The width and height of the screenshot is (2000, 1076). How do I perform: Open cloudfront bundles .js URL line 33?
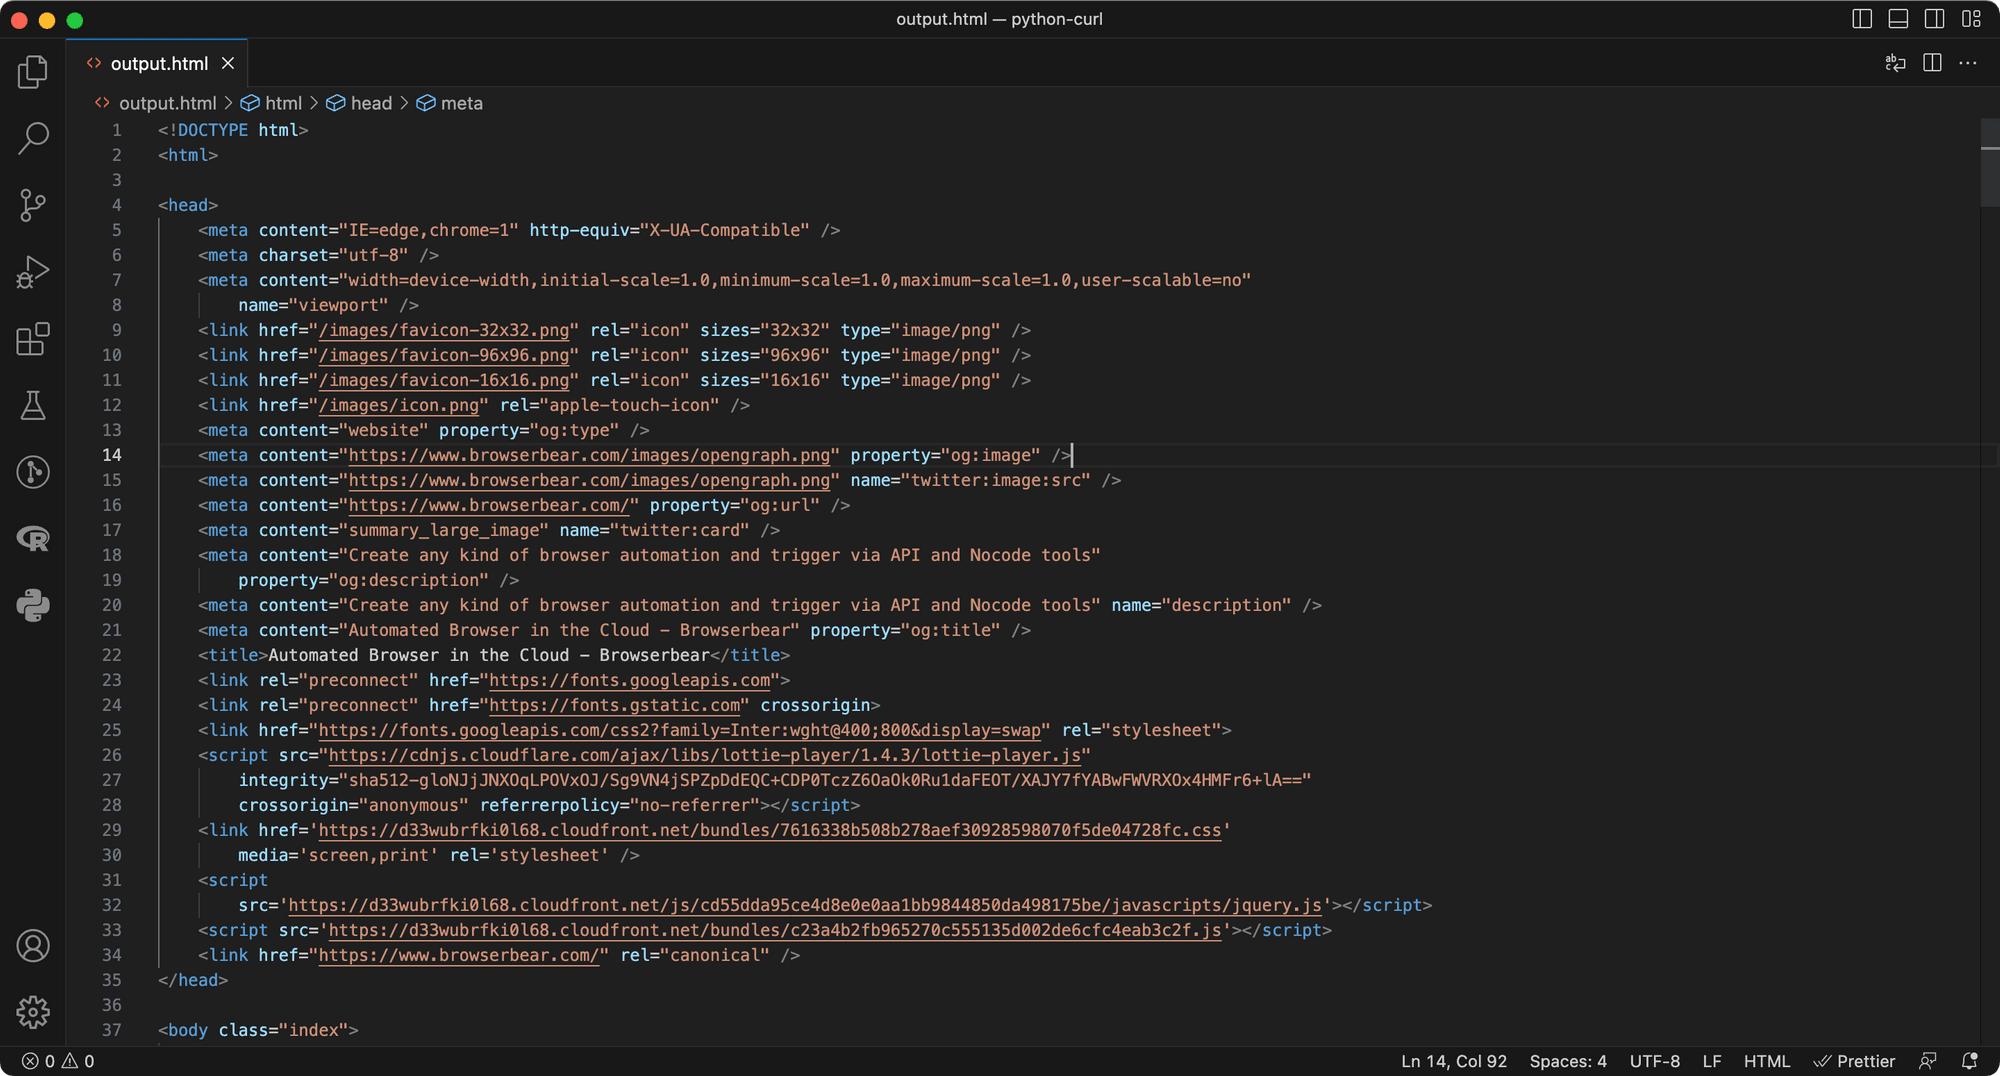pyautogui.click(x=775, y=930)
